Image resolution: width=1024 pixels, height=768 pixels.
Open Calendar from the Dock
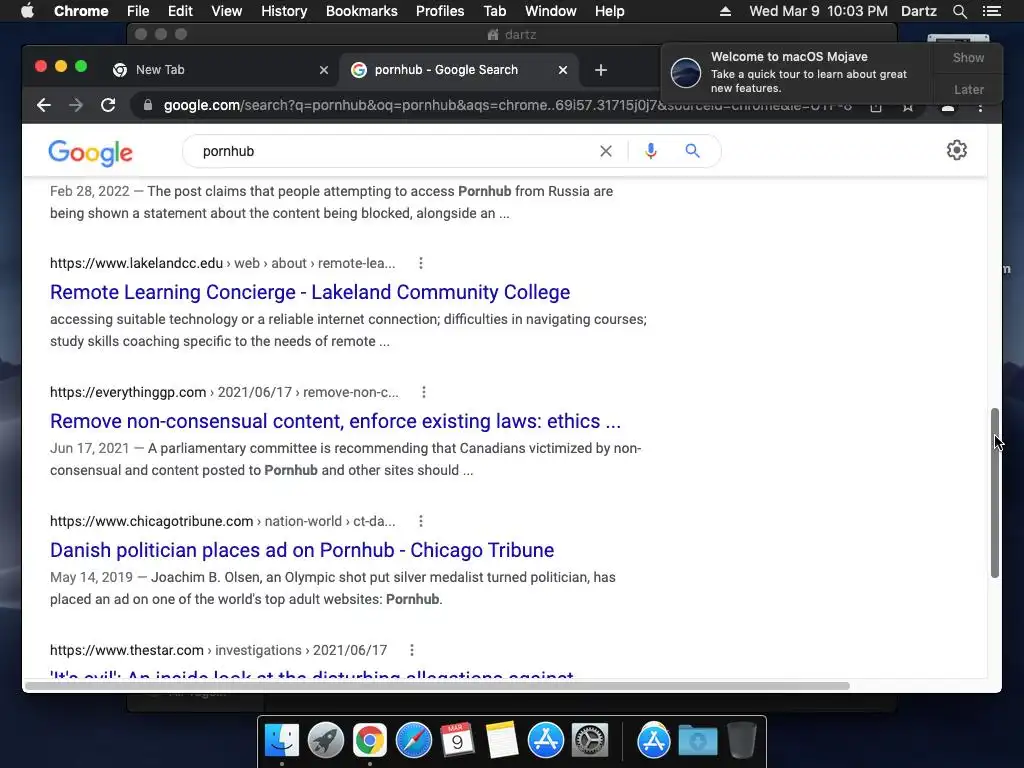tap(457, 741)
